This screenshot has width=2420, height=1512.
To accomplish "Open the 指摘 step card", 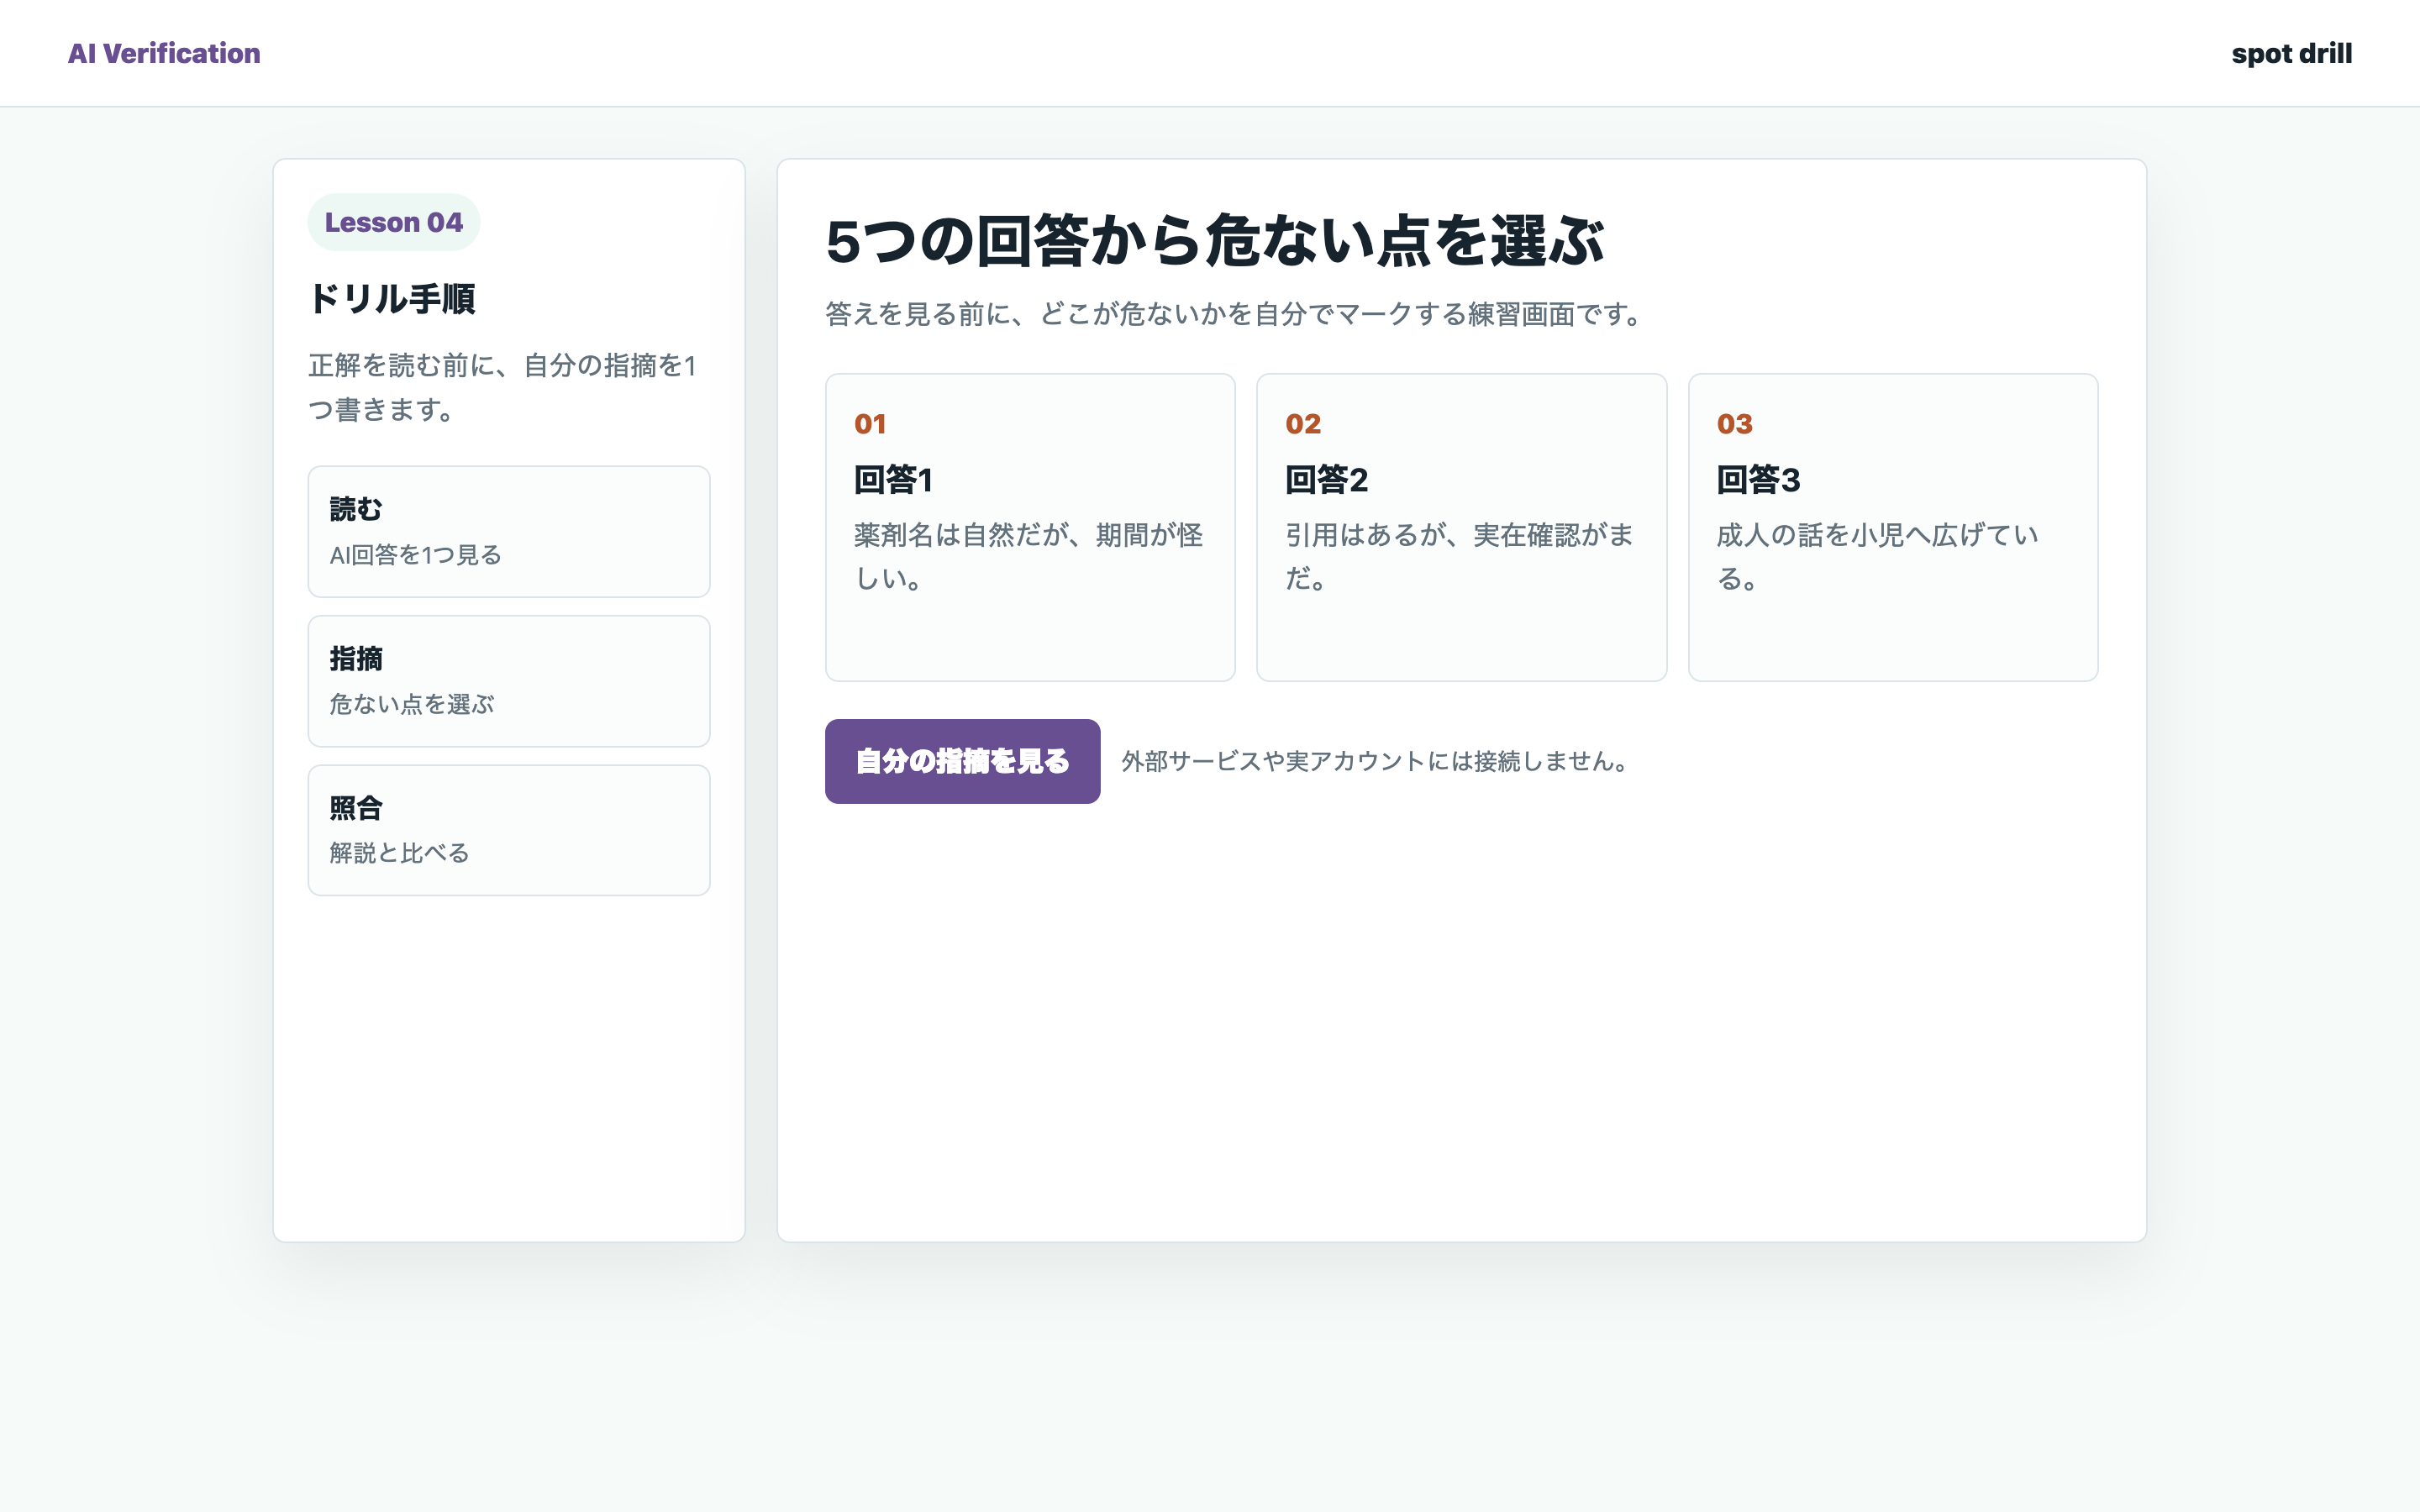I will (509, 681).
